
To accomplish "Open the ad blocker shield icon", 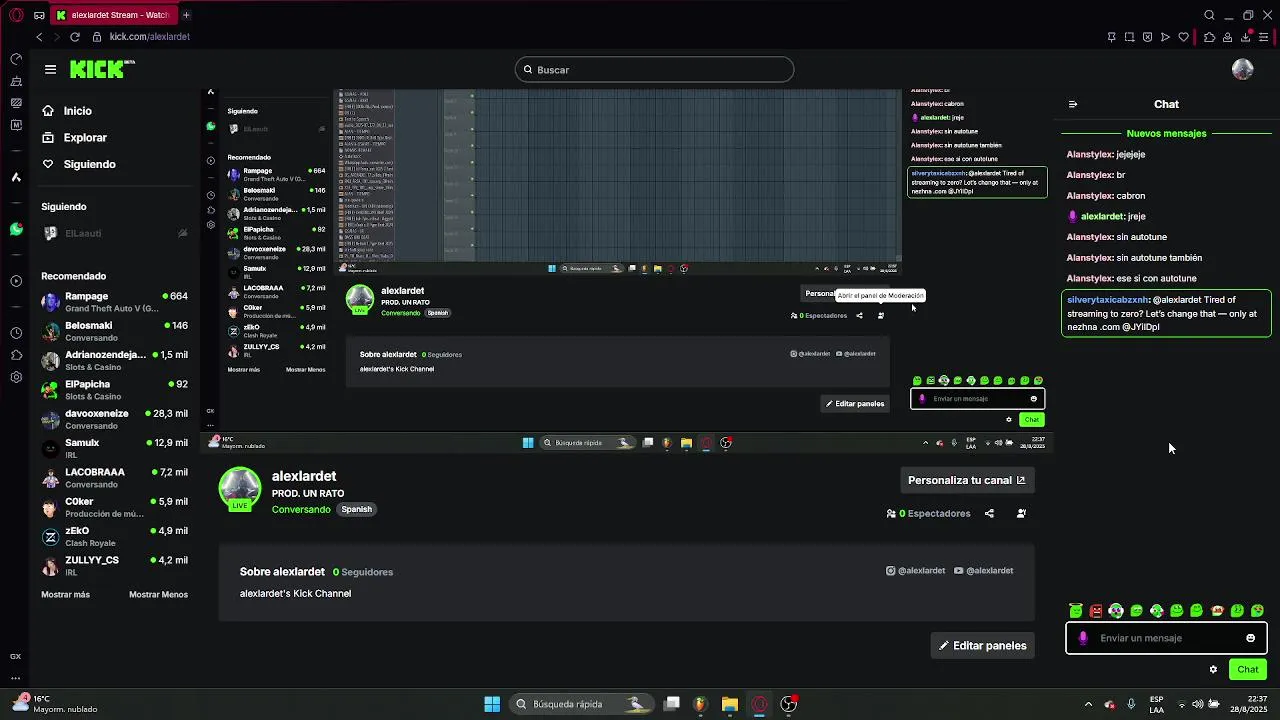I will pyautogui.click(x=1147, y=37).
